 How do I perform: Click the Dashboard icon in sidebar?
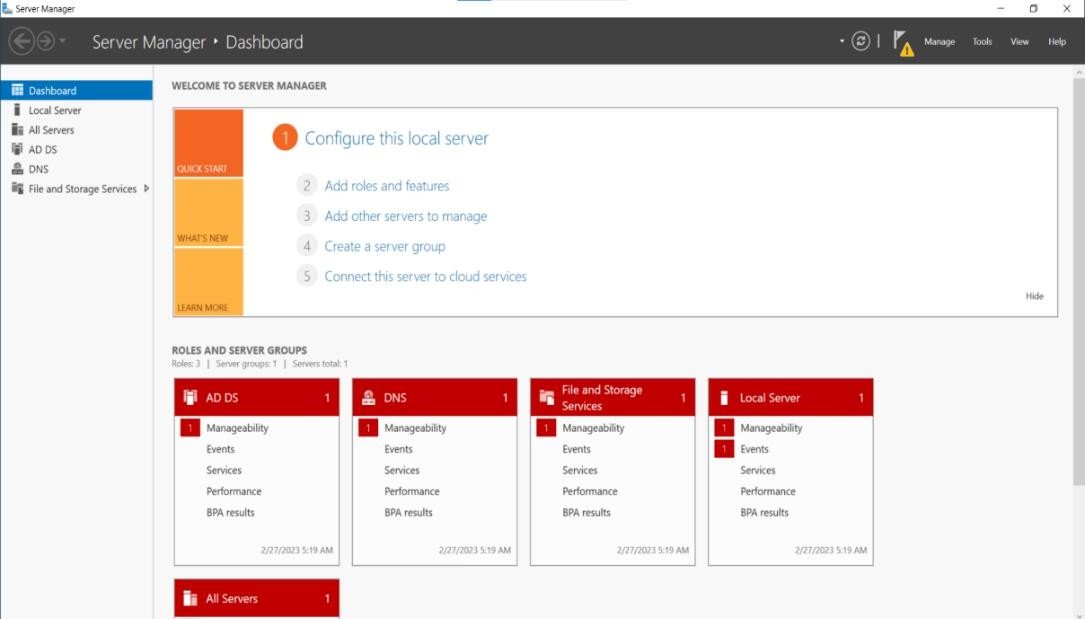point(17,90)
